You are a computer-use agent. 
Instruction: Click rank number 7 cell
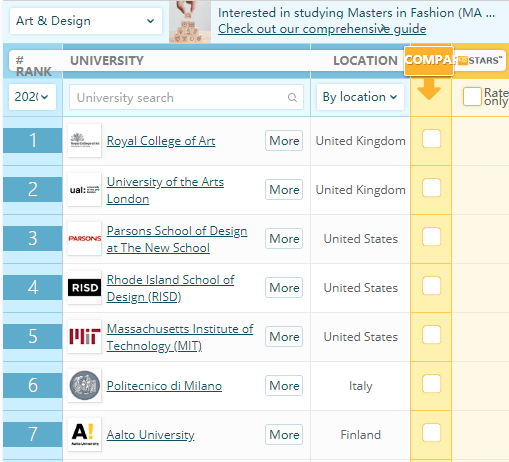tap(33, 434)
